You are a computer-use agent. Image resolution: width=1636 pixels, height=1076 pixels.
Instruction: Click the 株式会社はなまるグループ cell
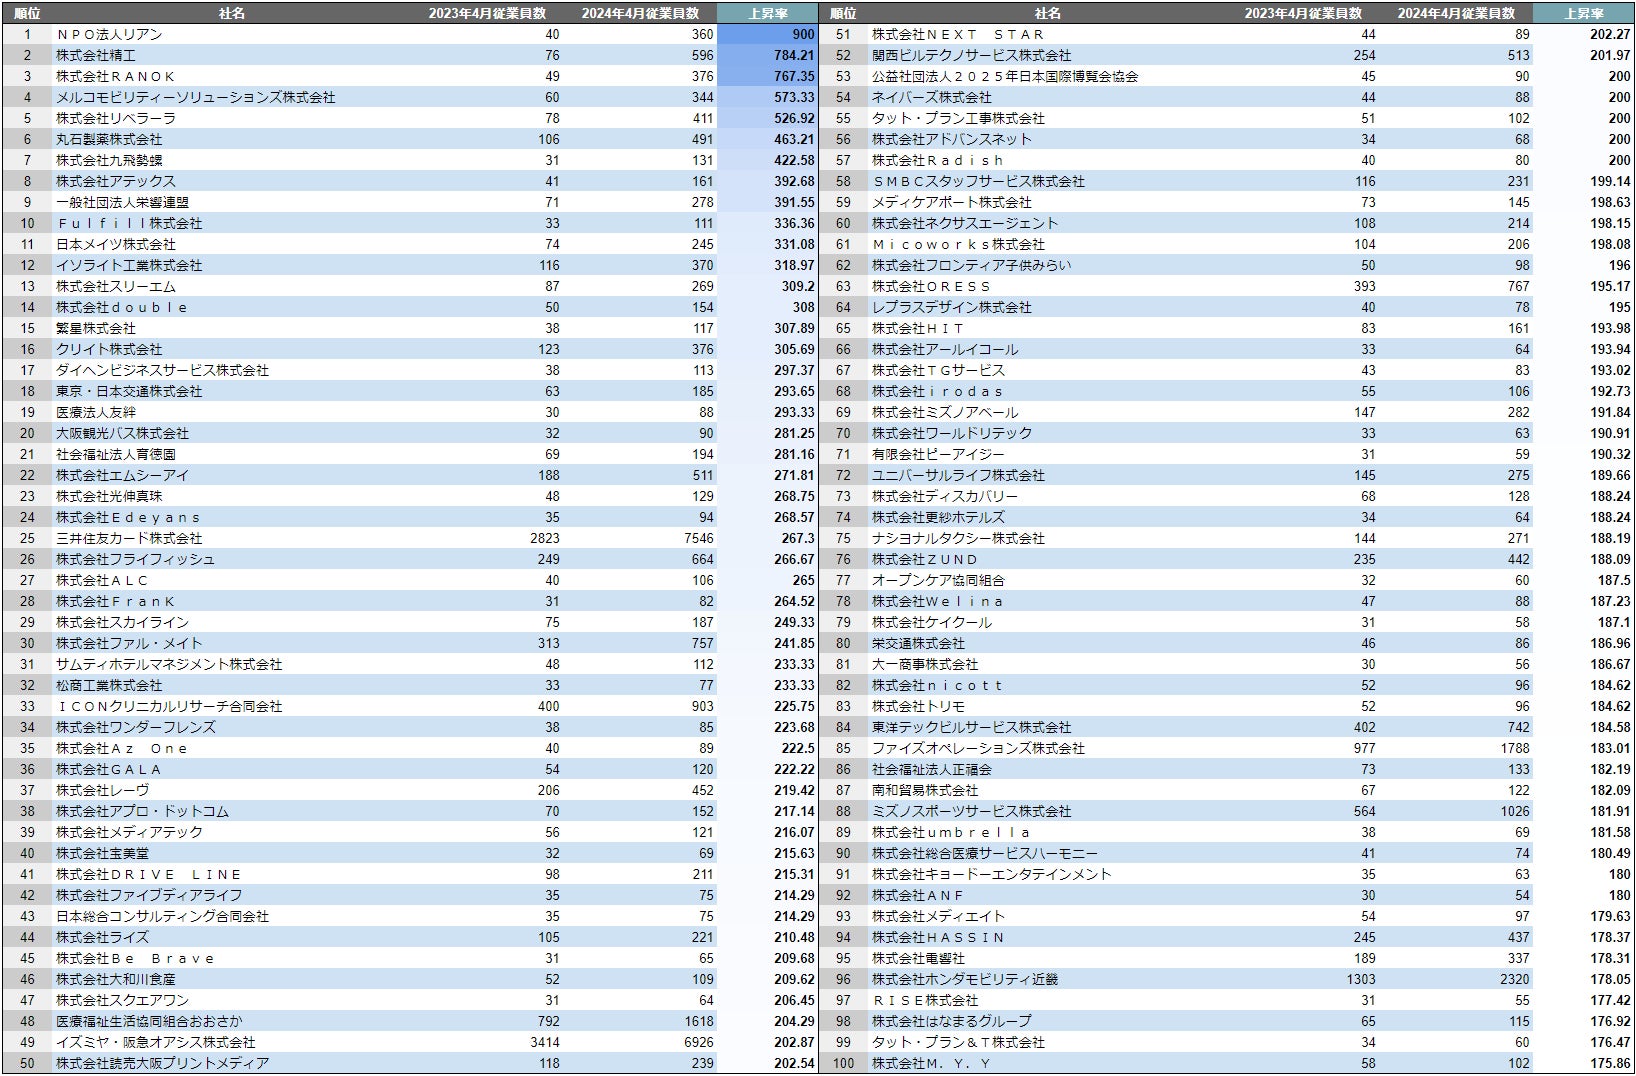pos(952,1021)
